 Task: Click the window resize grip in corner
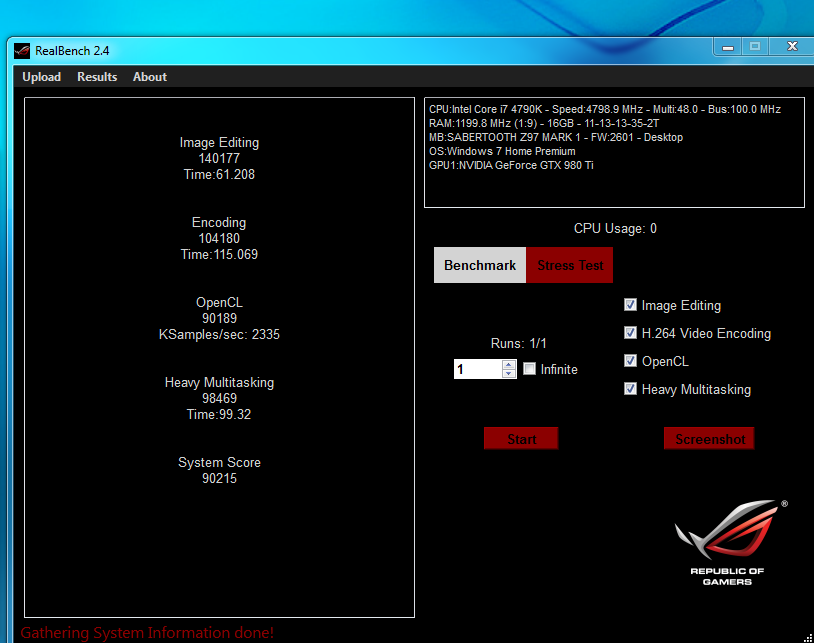click(808, 638)
